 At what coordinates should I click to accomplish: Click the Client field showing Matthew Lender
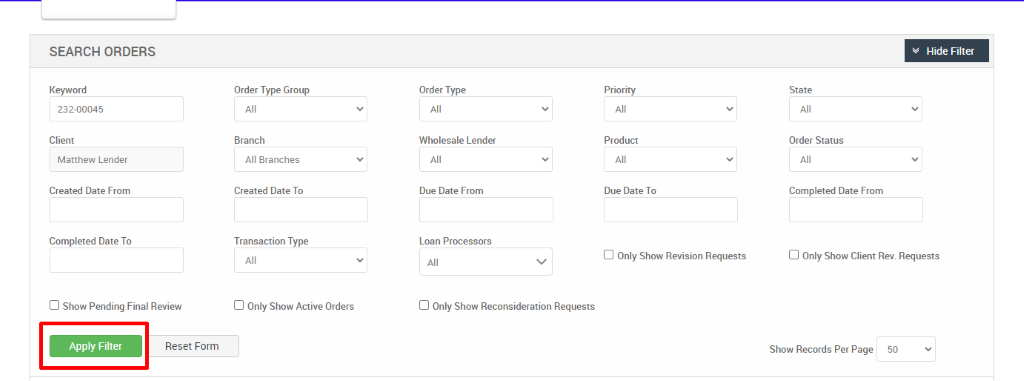pos(116,159)
